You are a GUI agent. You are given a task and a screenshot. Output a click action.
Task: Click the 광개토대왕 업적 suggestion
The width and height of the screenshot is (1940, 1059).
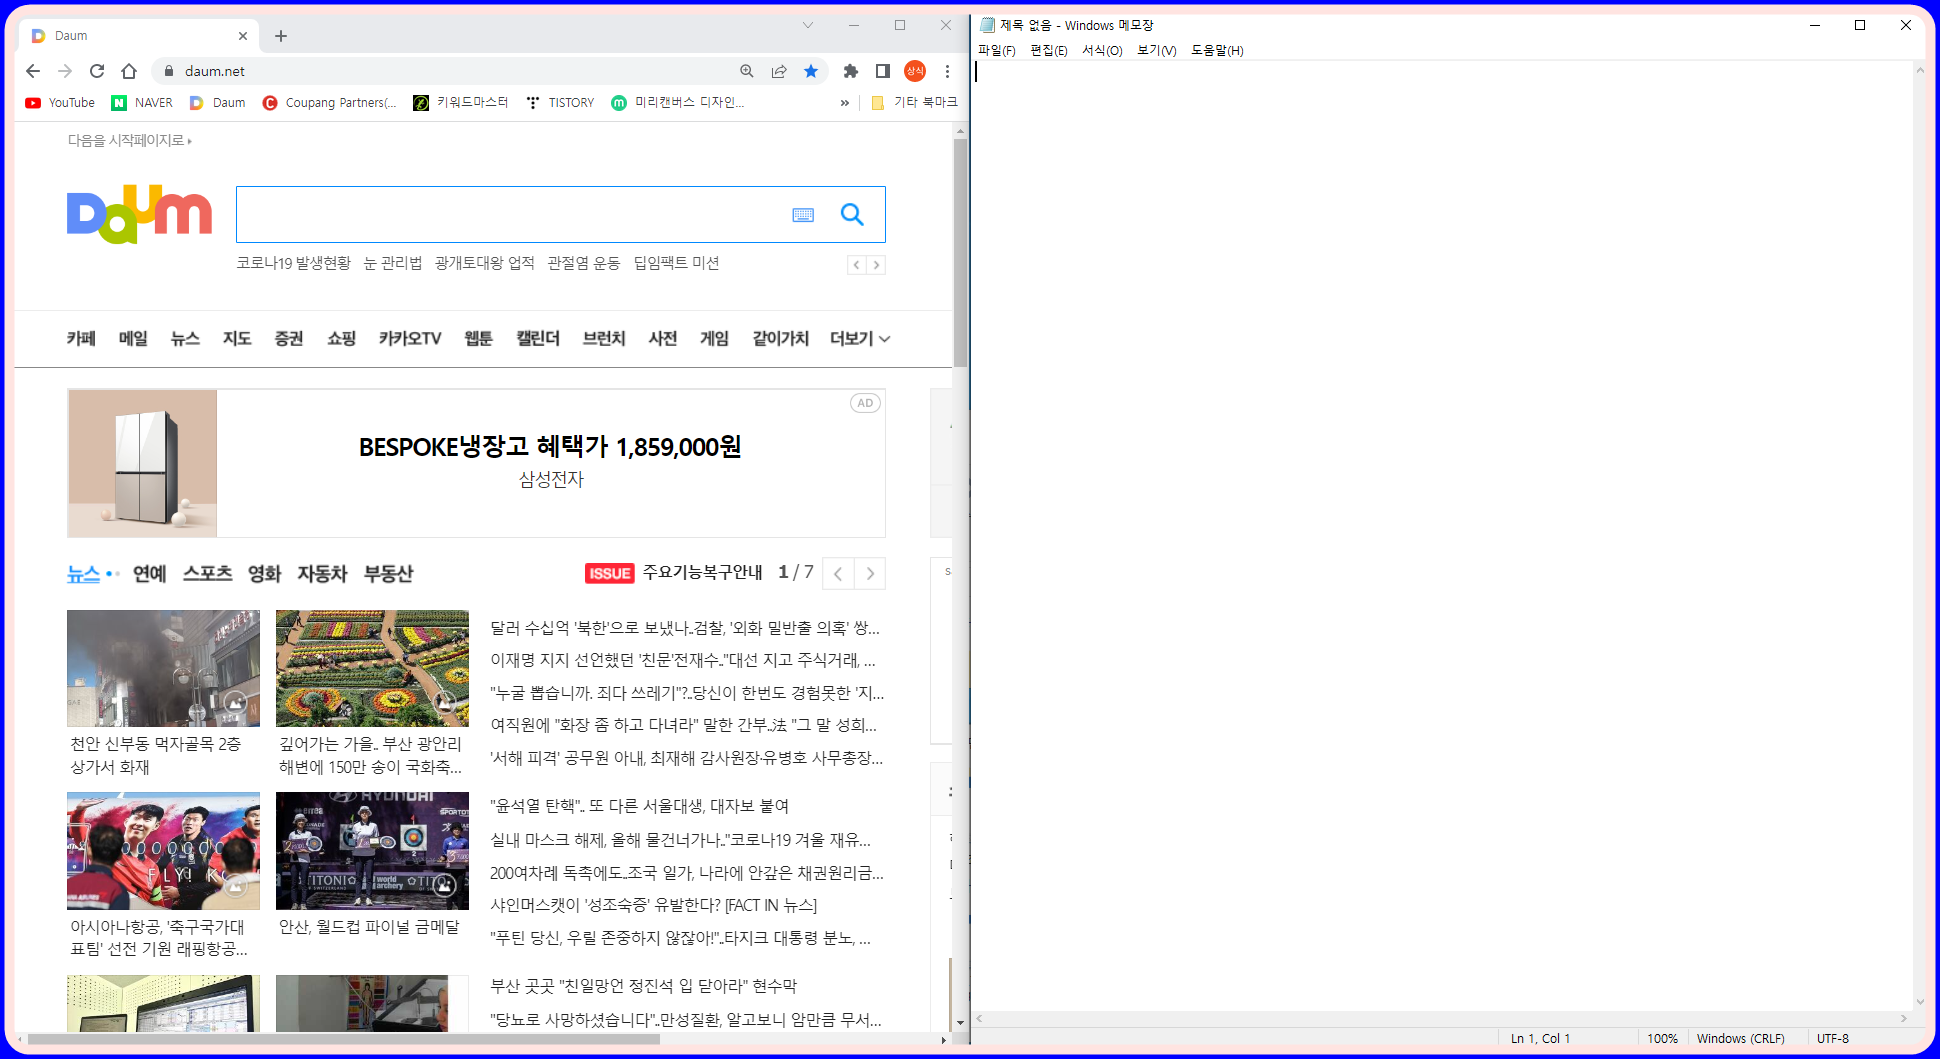(x=484, y=263)
